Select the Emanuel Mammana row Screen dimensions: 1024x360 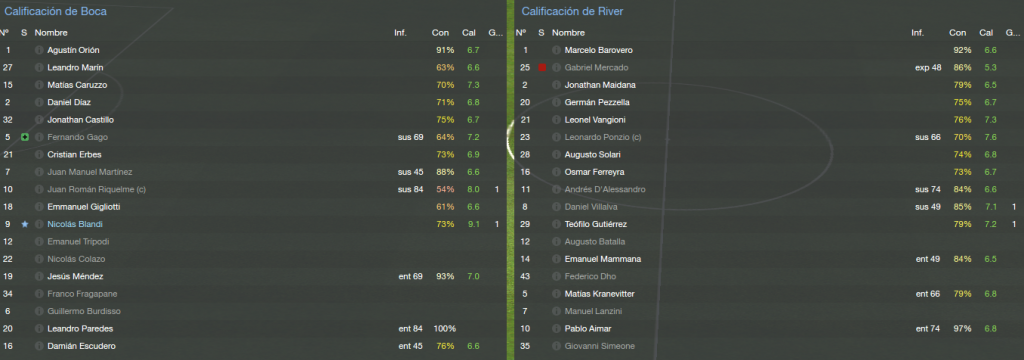(x=768, y=259)
